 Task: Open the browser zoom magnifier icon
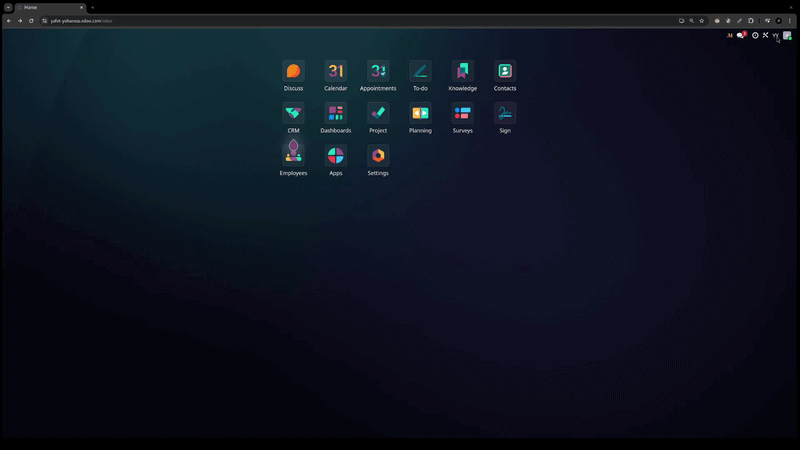pyautogui.click(x=691, y=21)
